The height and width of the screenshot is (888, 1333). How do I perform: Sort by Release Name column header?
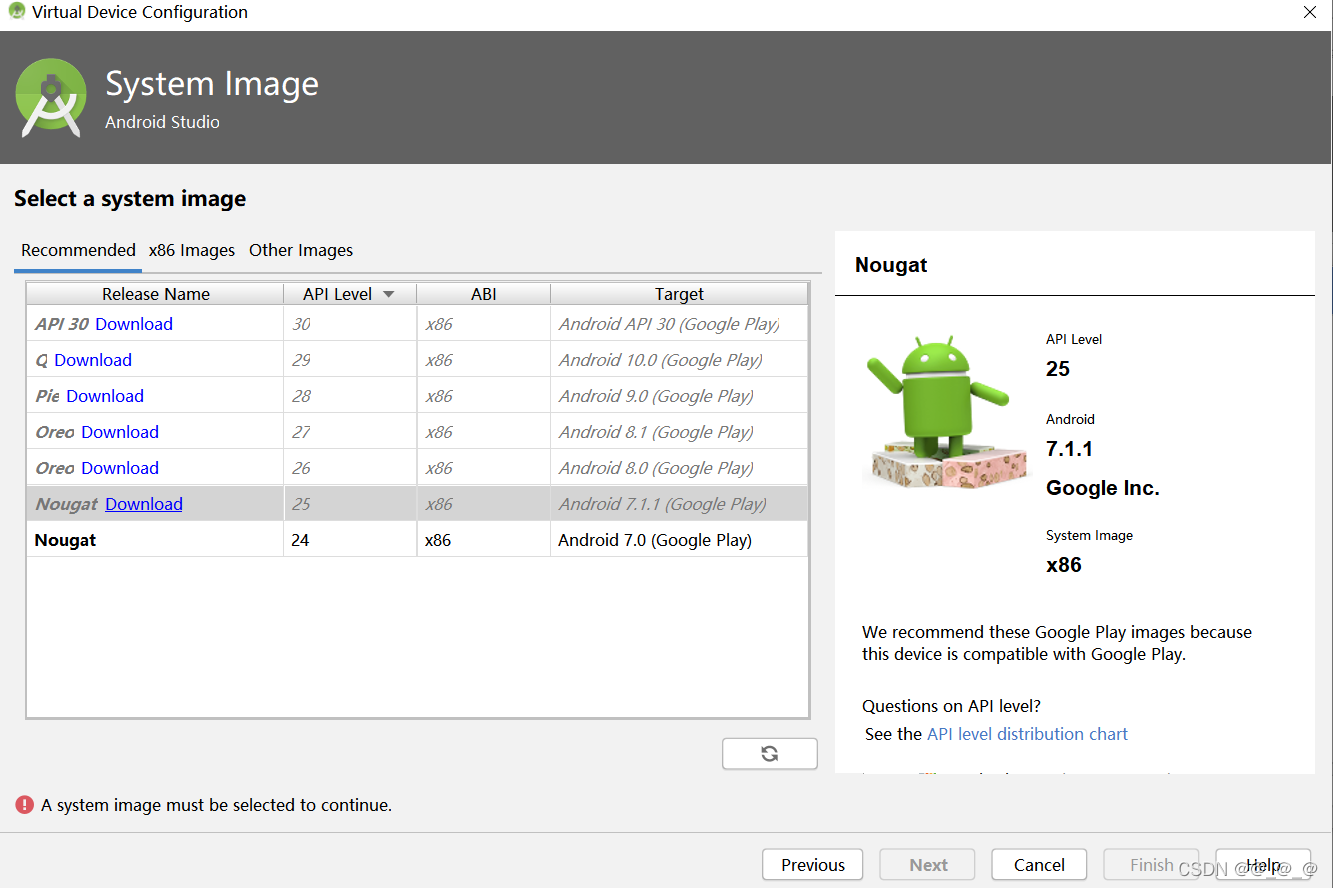pyautogui.click(x=156, y=294)
